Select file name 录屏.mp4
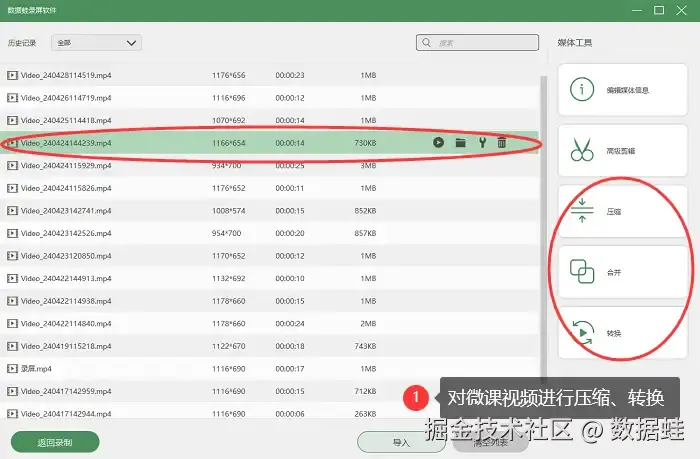Screen dimensions: 700x459 click(36, 369)
